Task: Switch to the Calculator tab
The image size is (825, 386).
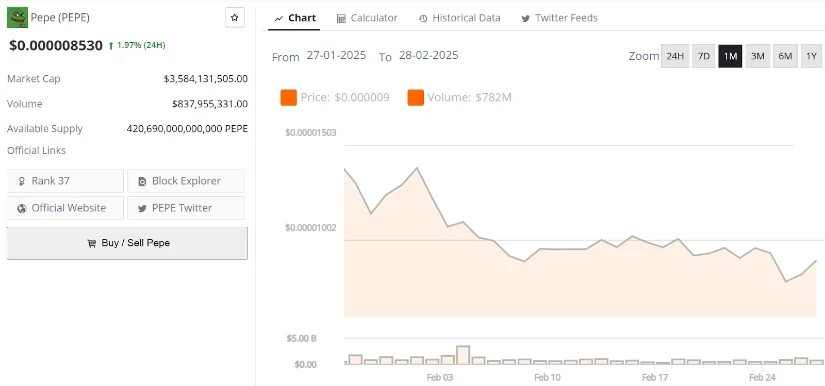Action: coord(367,18)
